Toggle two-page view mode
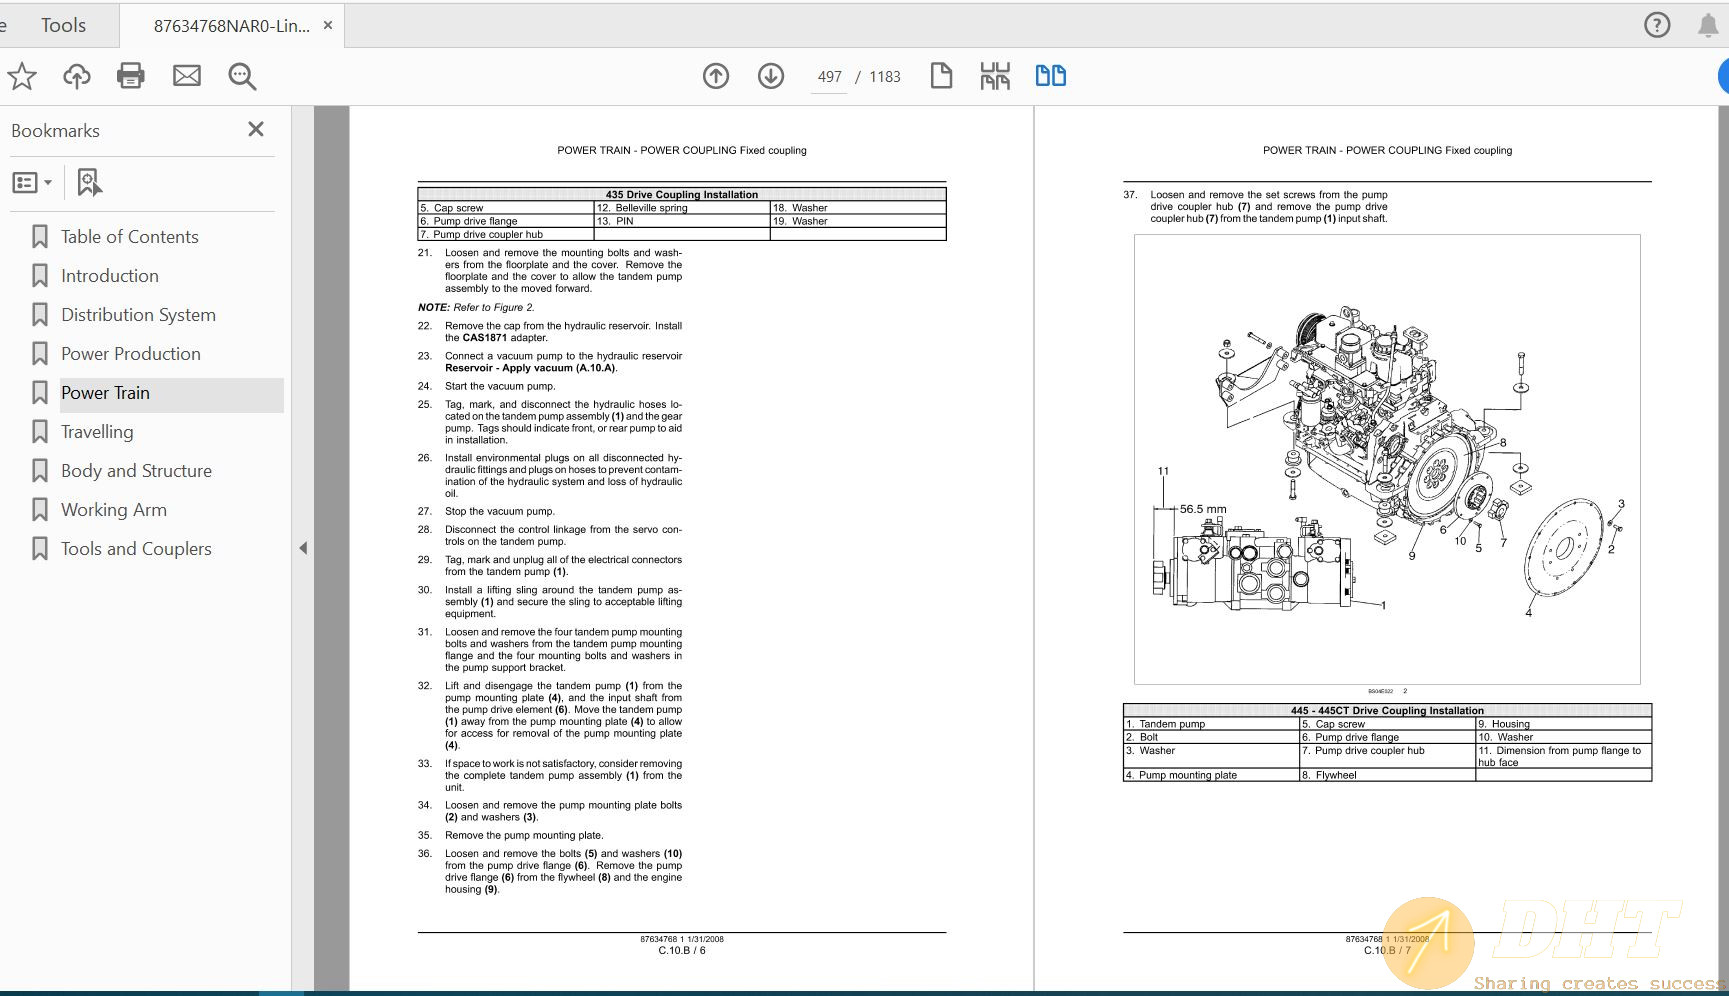Image resolution: width=1729 pixels, height=996 pixels. tap(1050, 76)
